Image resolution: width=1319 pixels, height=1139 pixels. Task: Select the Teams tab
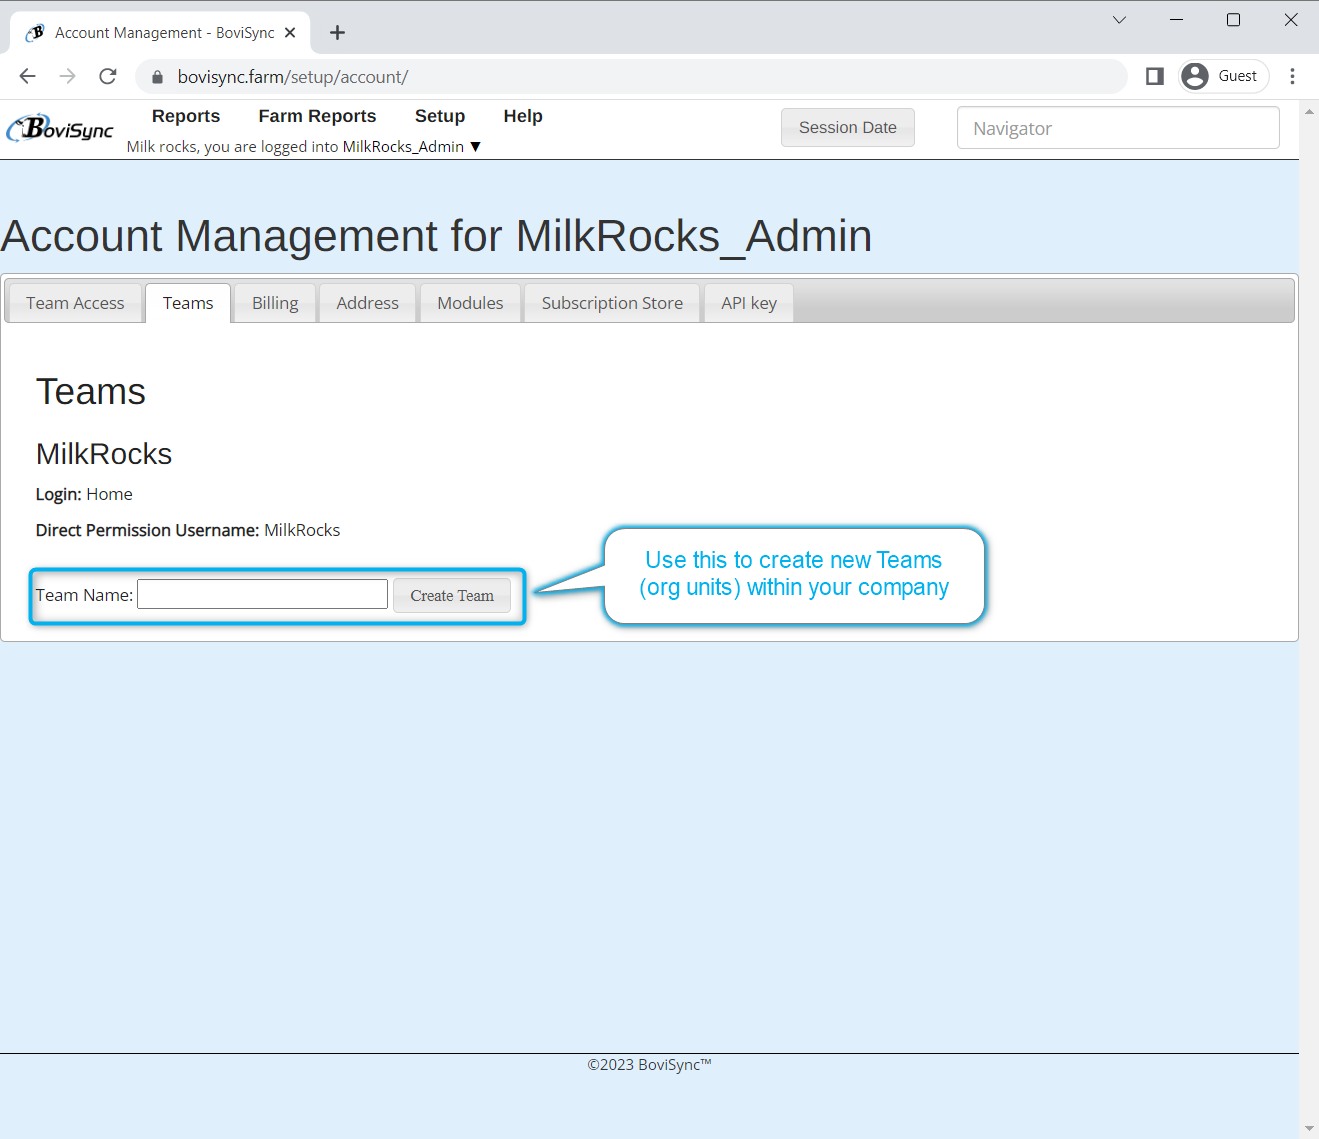click(188, 303)
